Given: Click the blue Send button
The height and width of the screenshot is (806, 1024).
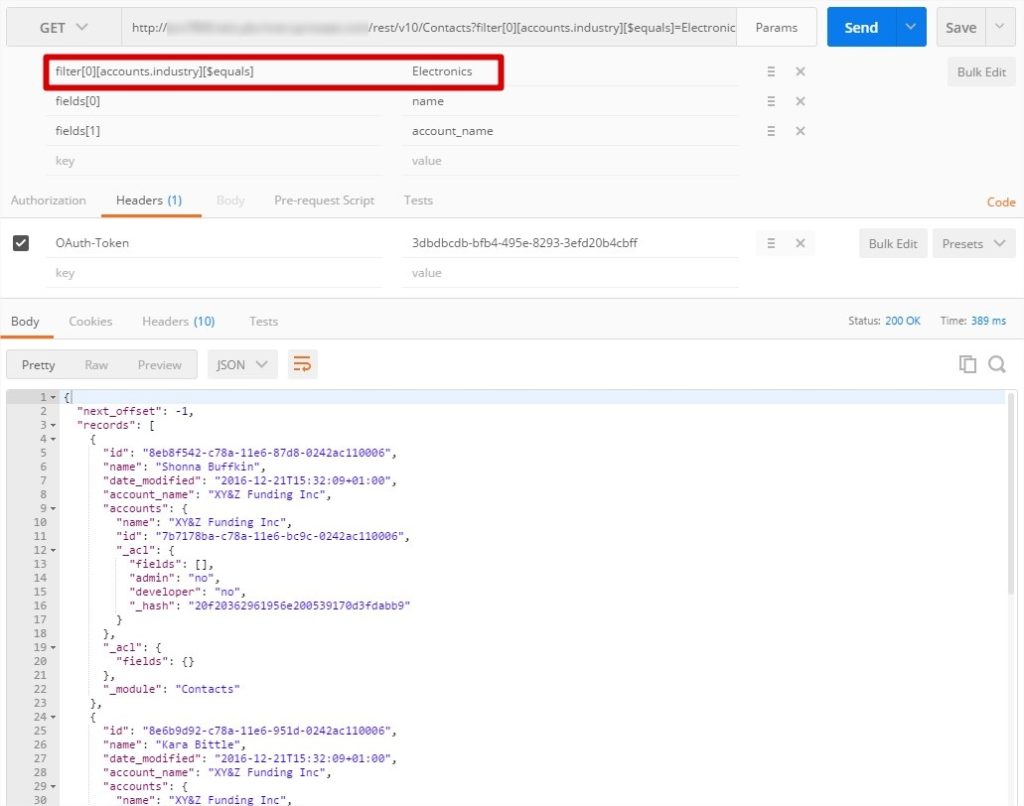Looking at the screenshot, I should 860,28.
